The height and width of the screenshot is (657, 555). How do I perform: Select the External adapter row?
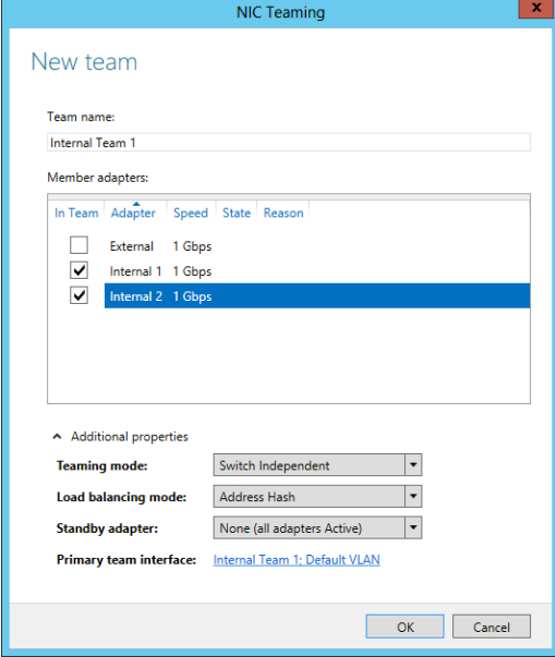coord(317,246)
